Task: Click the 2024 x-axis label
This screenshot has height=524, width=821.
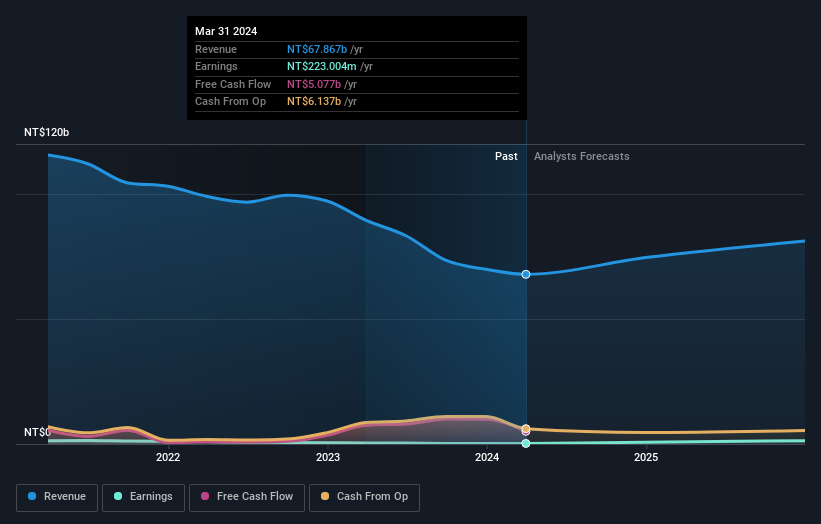Action: (x=487, y=458)
